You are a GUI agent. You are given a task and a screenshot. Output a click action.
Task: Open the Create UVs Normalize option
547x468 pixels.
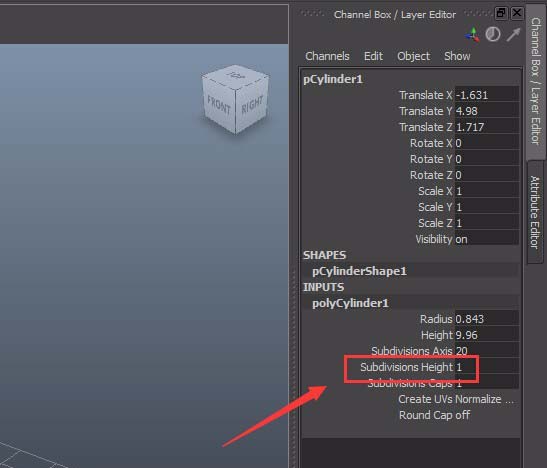456,399
